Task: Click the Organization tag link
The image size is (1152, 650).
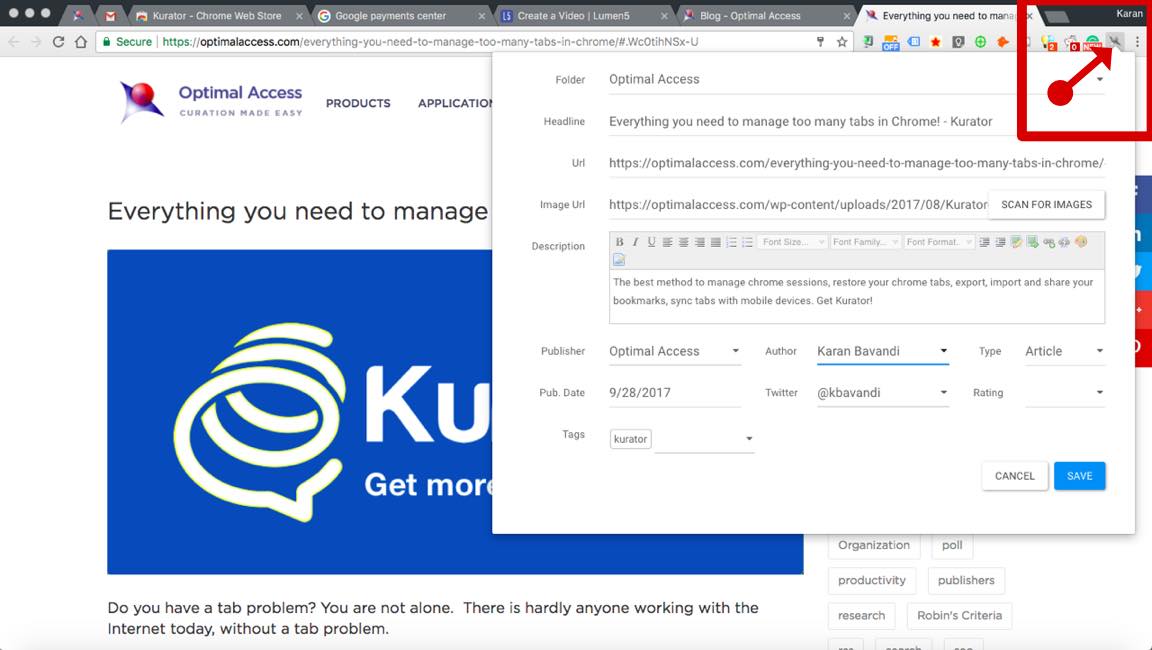Action: pos(874,545)
